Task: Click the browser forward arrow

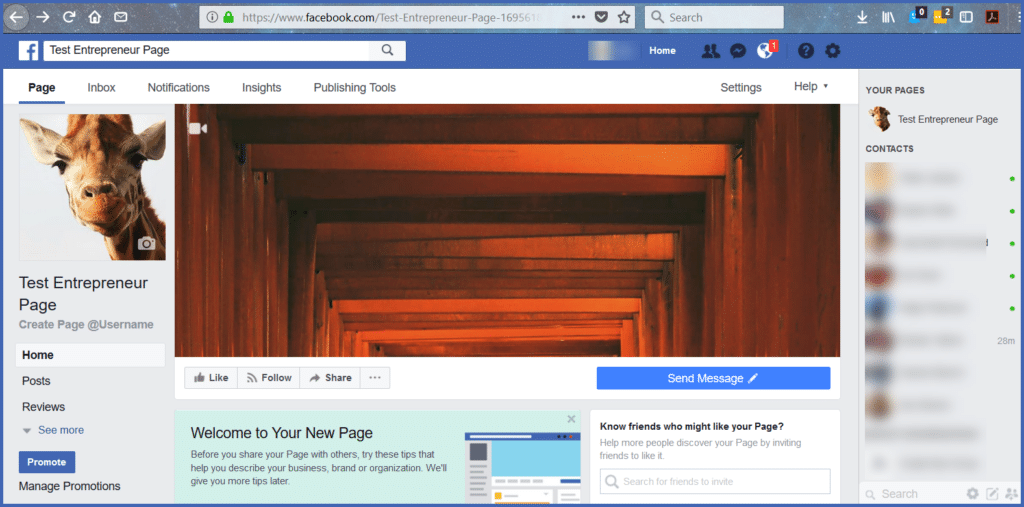Action: click(43, 18)
